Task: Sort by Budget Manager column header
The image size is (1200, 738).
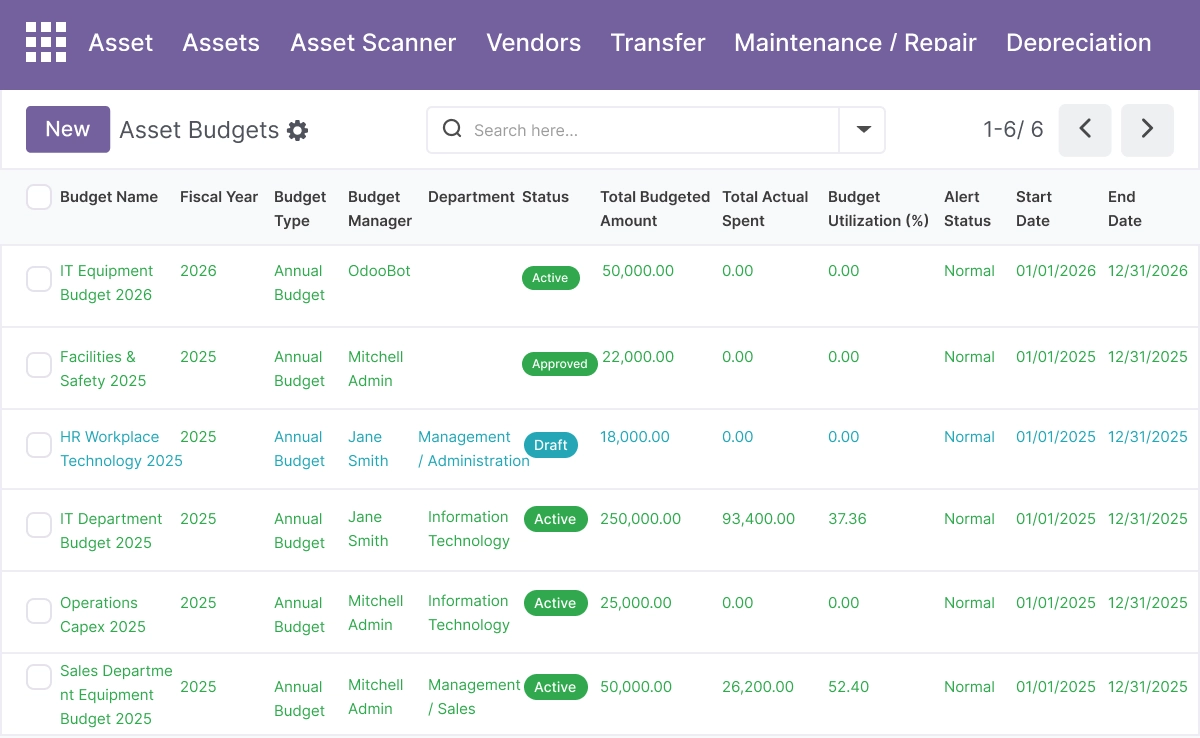Action: [380, 209]
